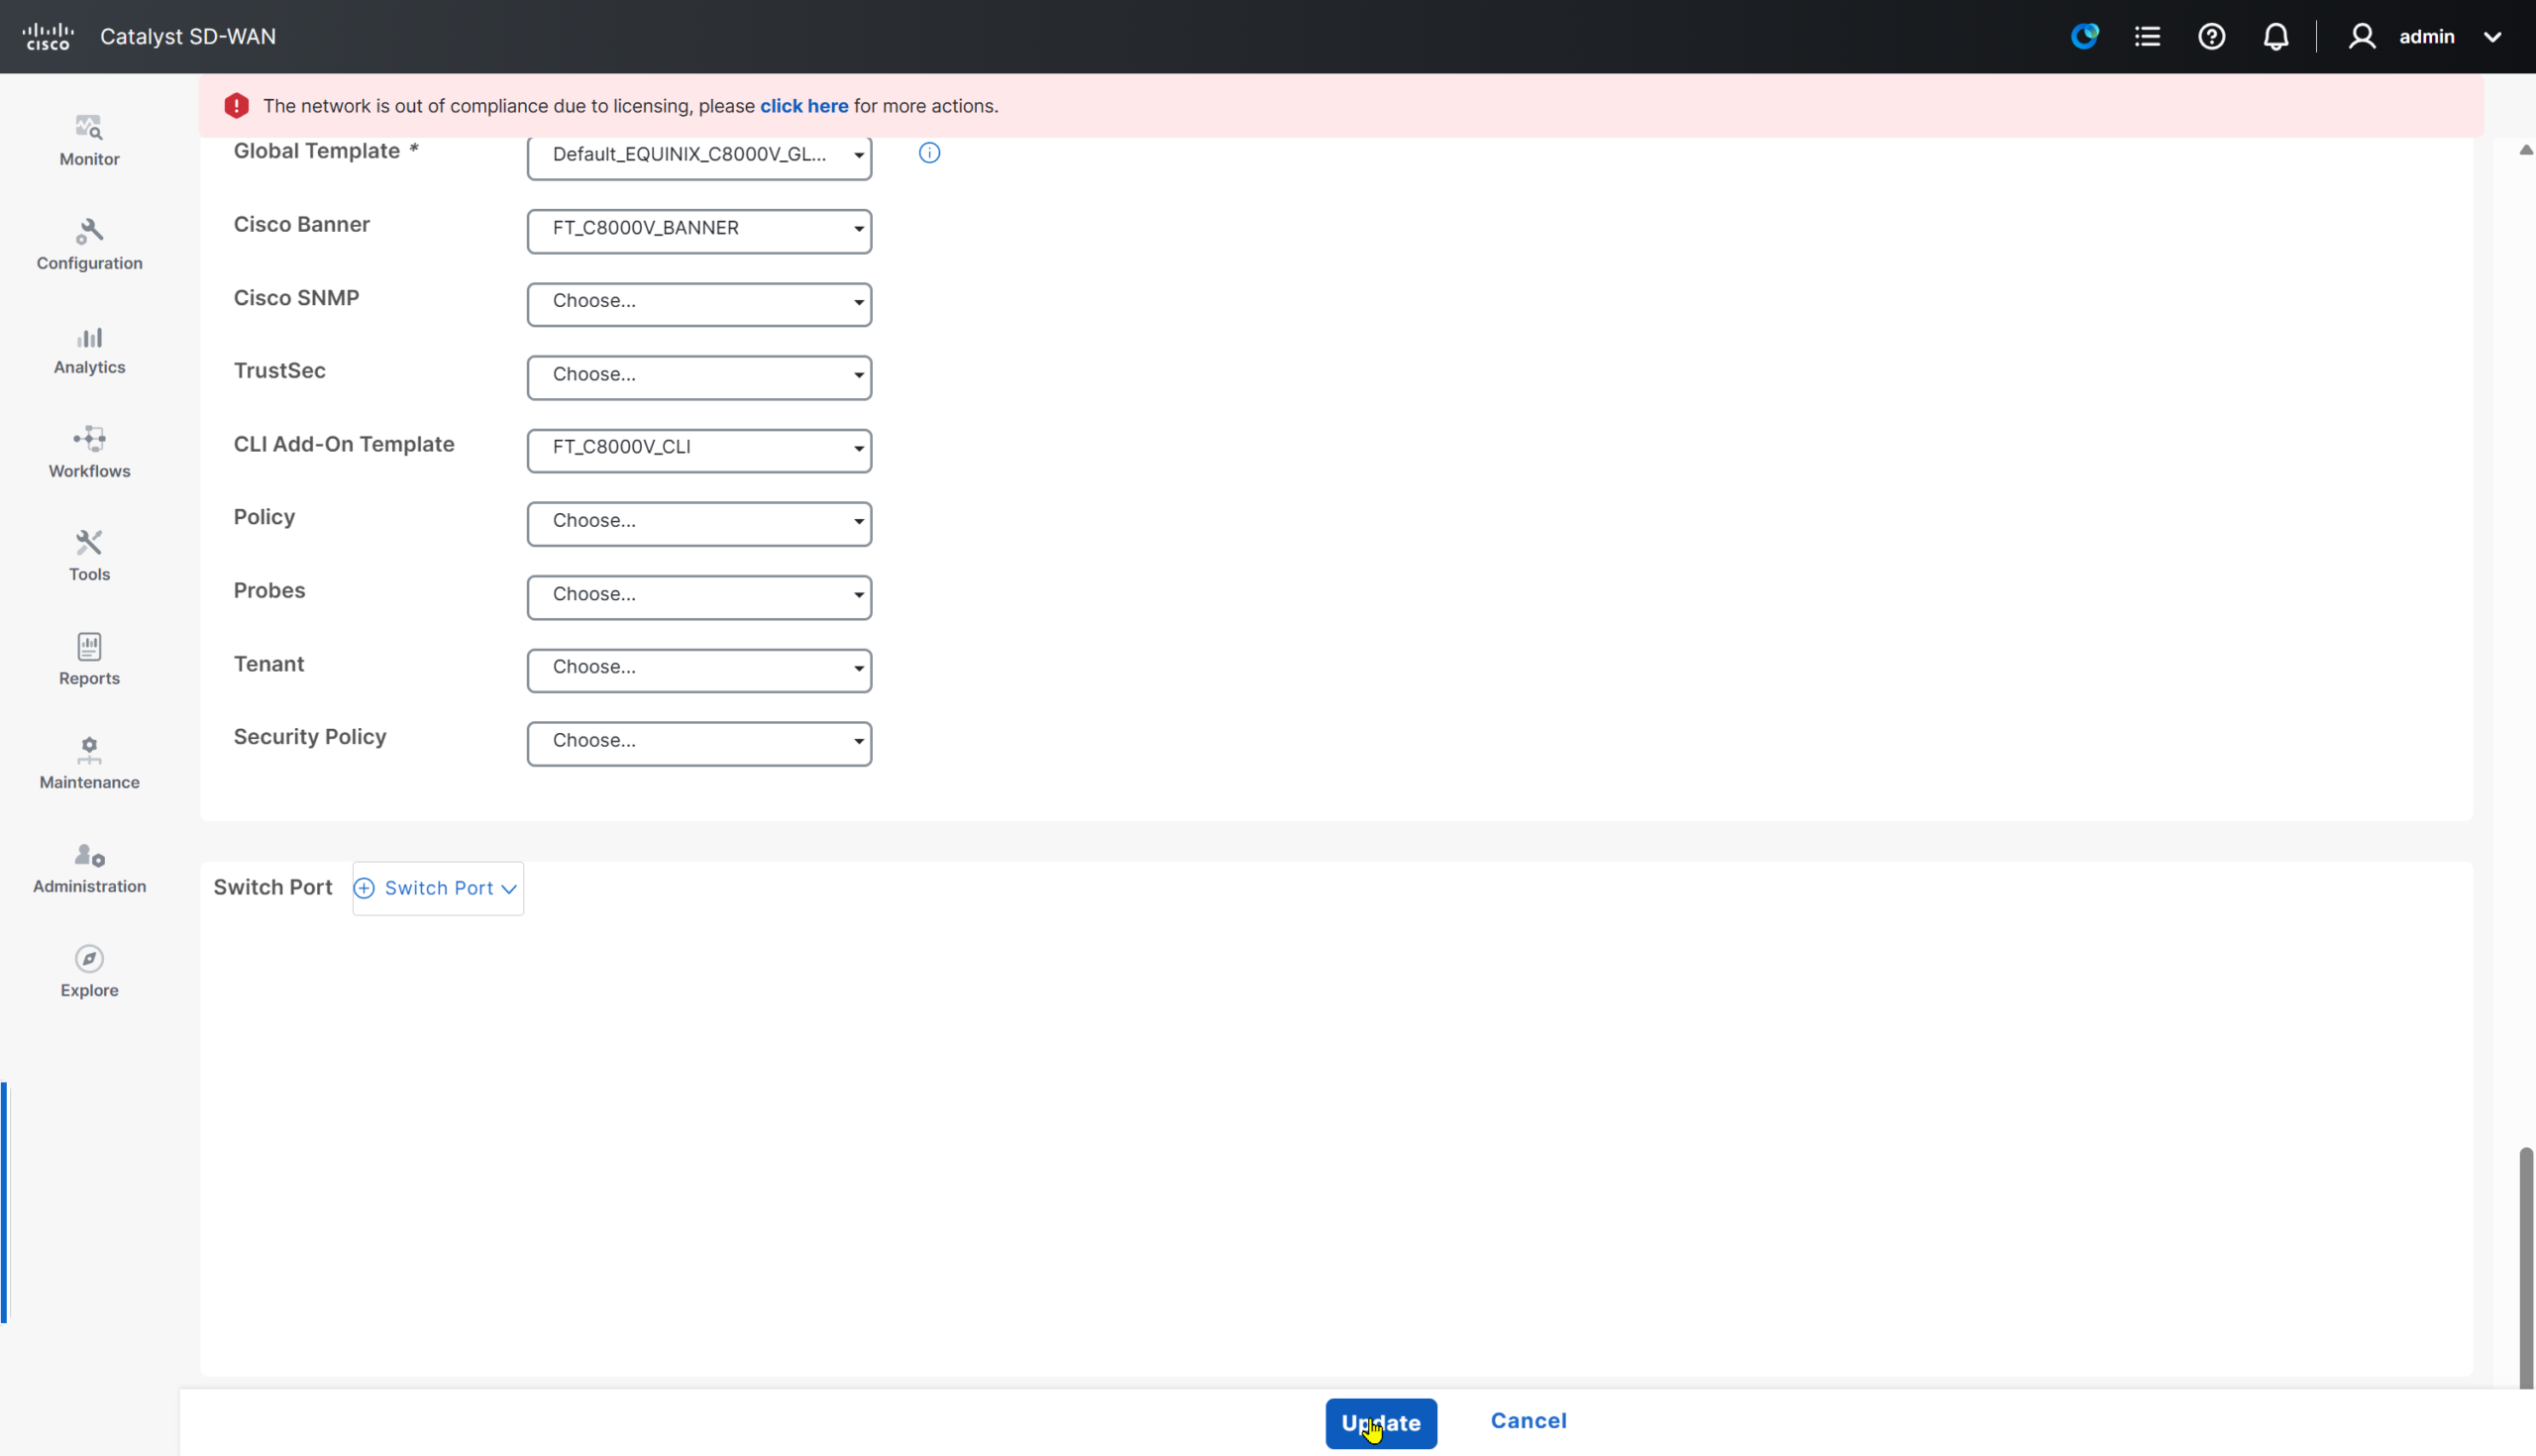Open the Tenant dropdown
Image resolution: width=2536 pixels, height=1456 pixels.
(x=699, y=670)
